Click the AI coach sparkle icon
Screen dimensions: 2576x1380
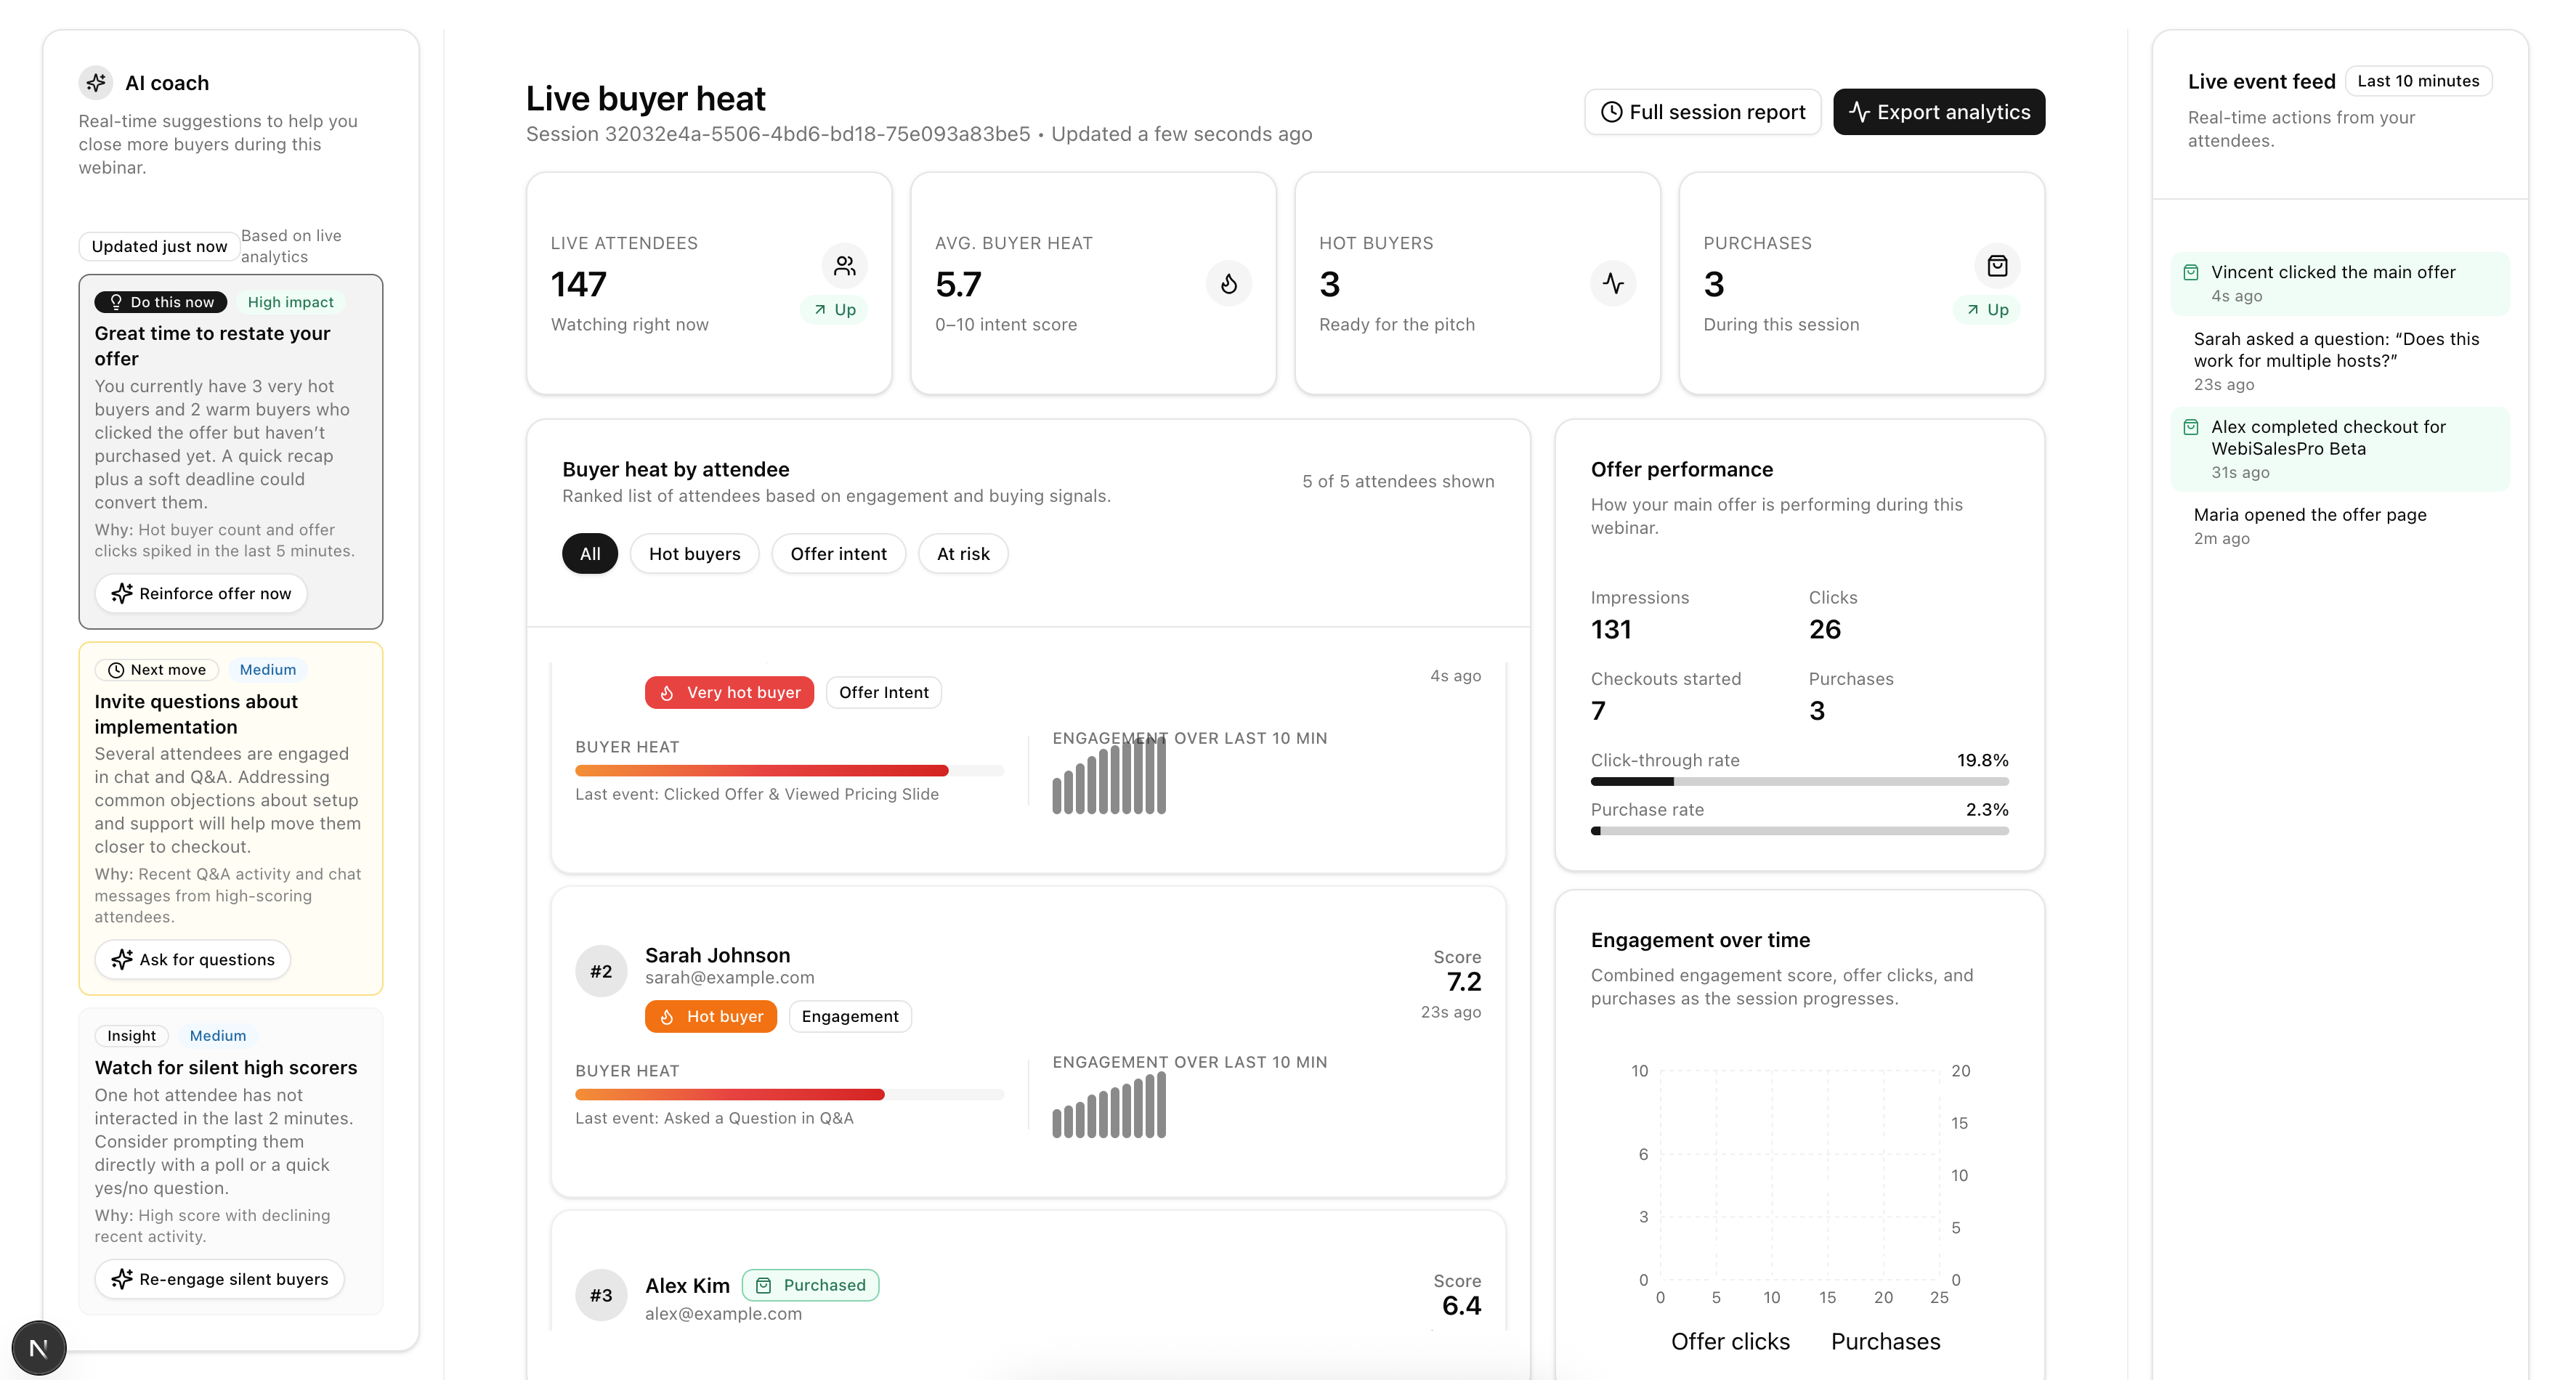[x=96, y=83]
